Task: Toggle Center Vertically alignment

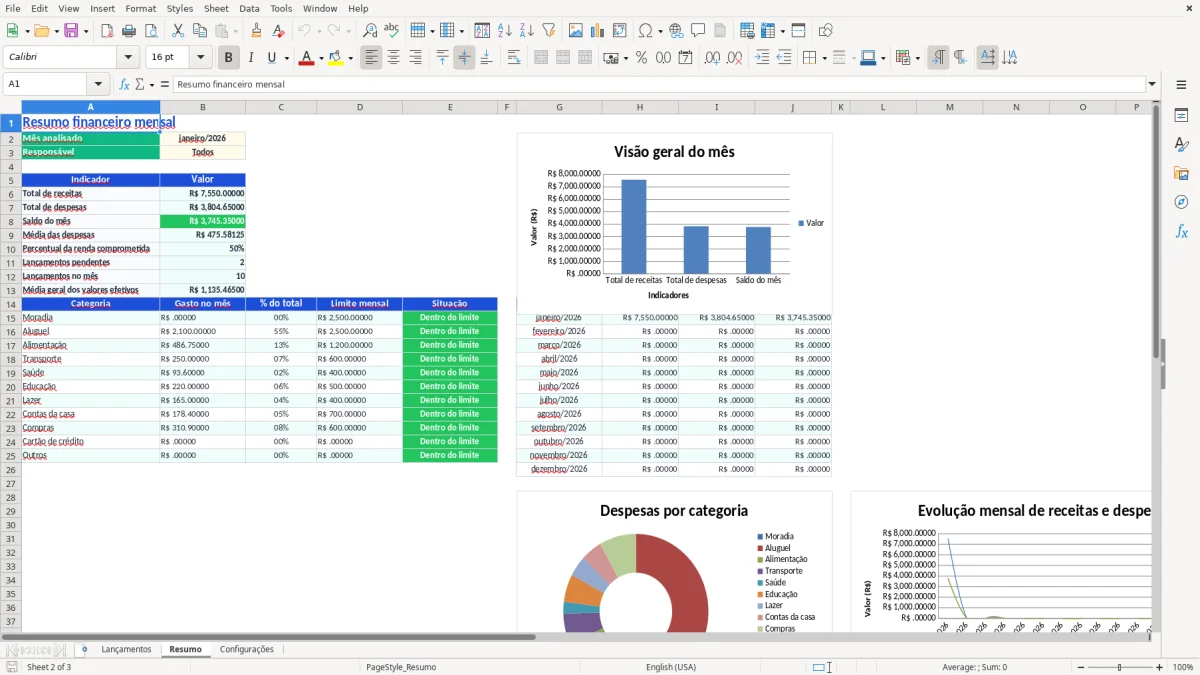Action: click(464, 58)
